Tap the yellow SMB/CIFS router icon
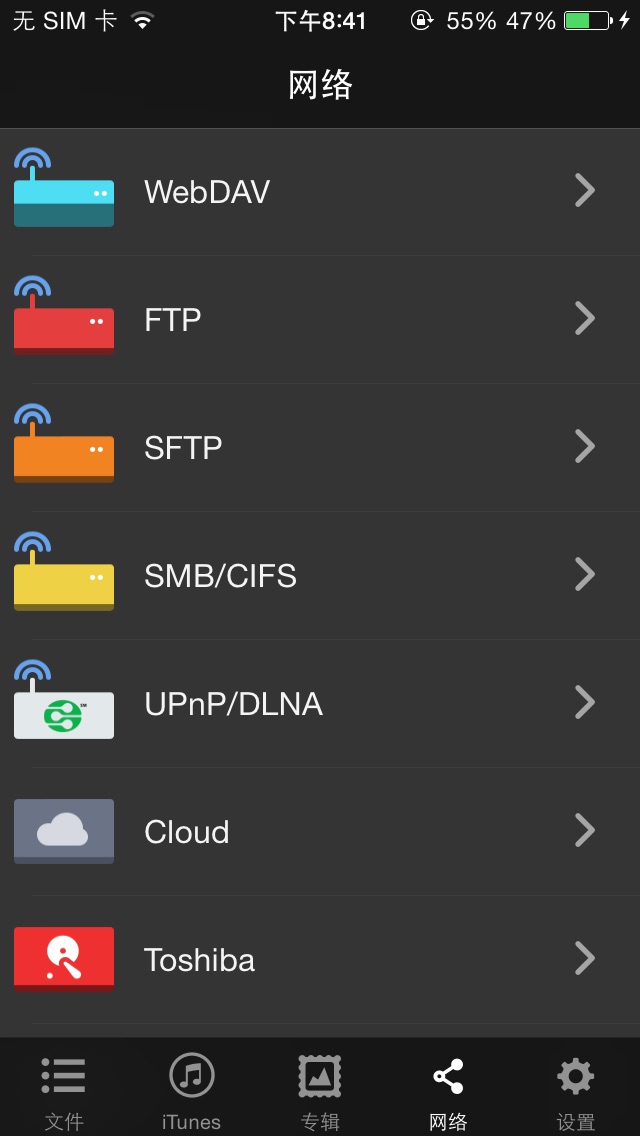 63,576
